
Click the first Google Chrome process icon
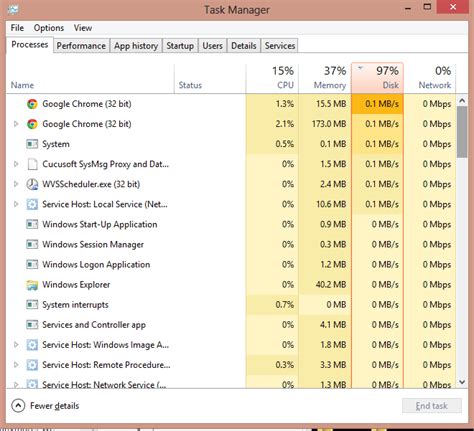point(32,104)
